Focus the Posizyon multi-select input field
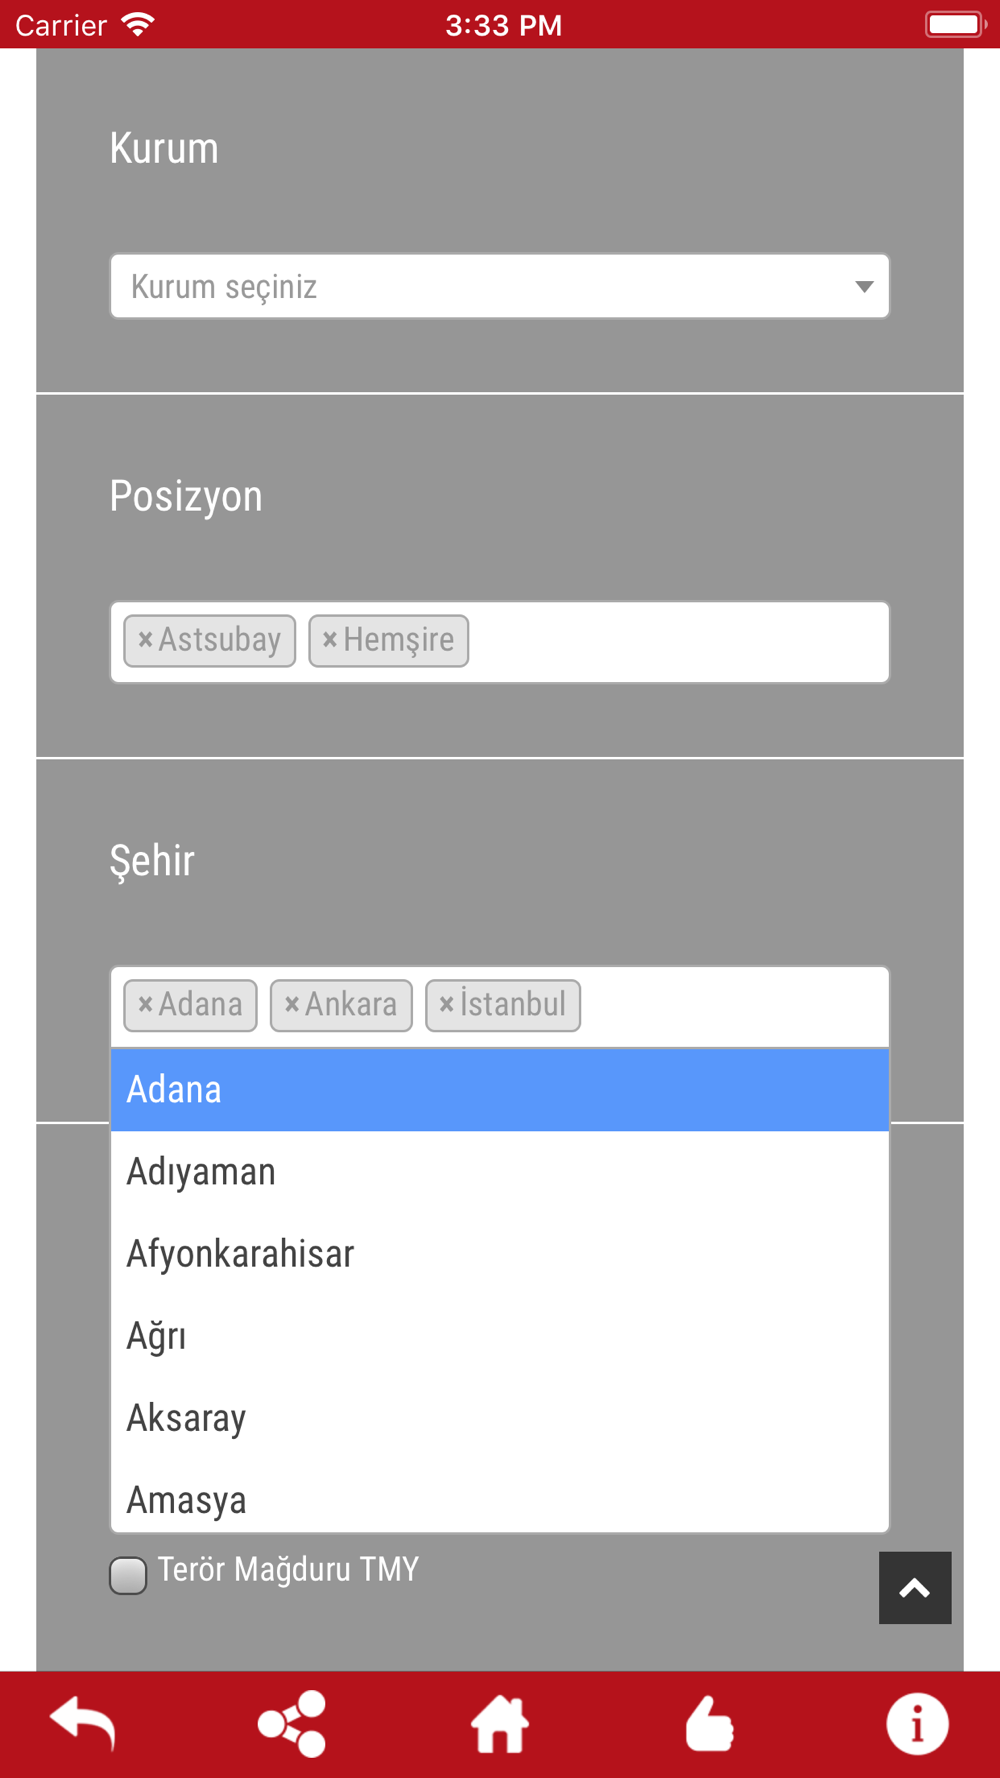Viewport: 1000px width, 1778px height. coord(678,642)
